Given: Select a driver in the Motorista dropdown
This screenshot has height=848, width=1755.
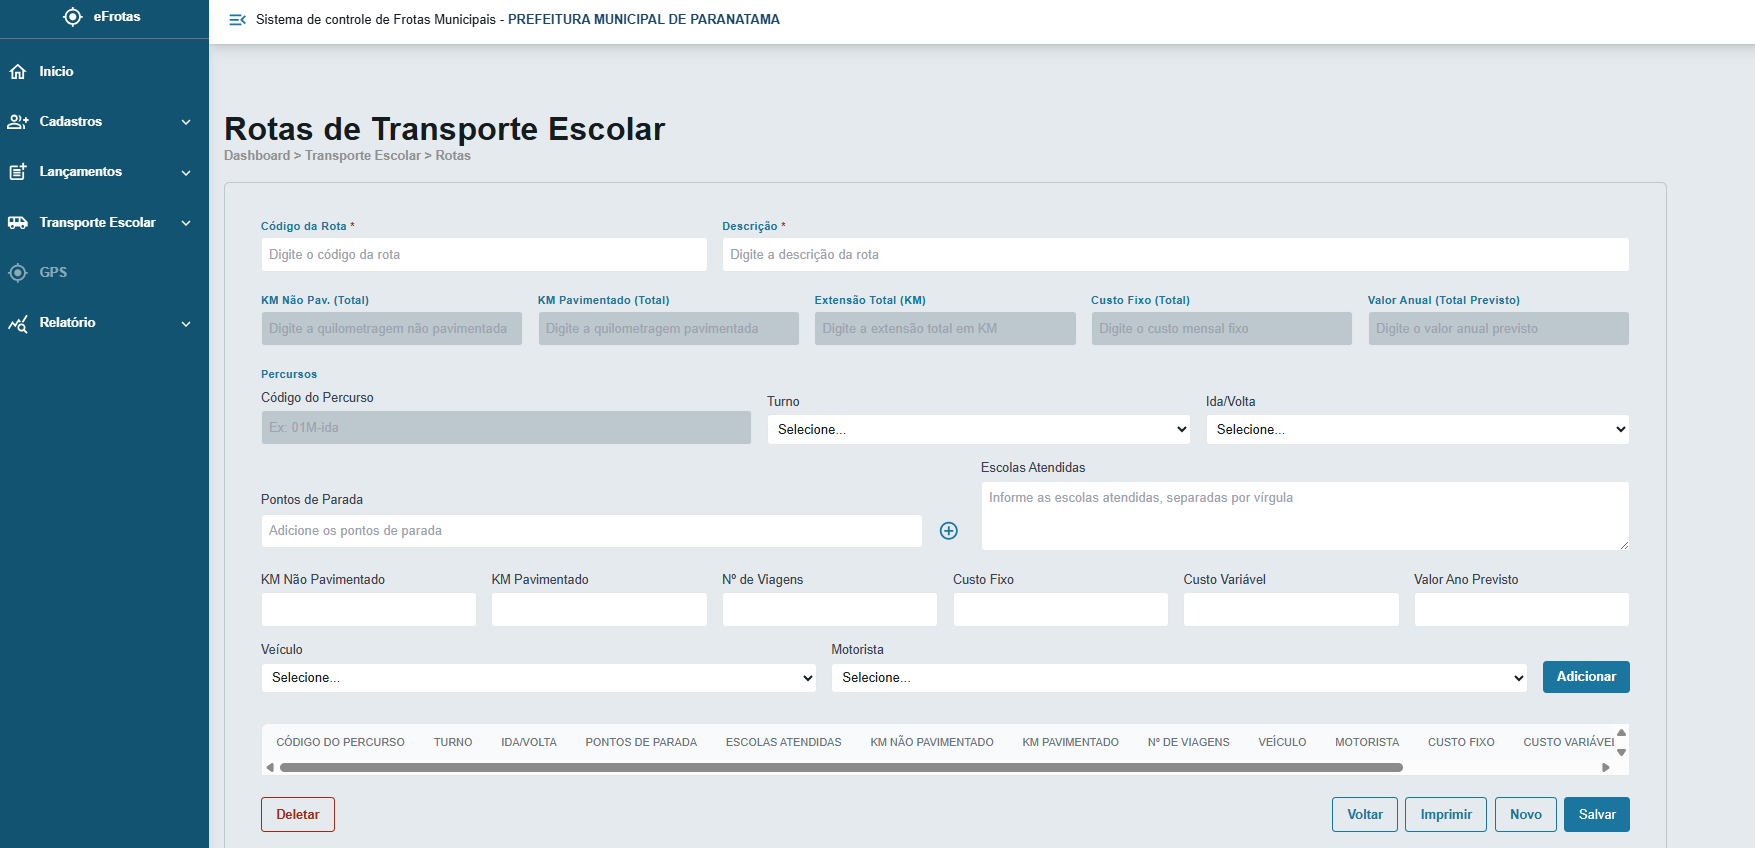Looking at the screenshot, I should click(x=1178, y=678).
